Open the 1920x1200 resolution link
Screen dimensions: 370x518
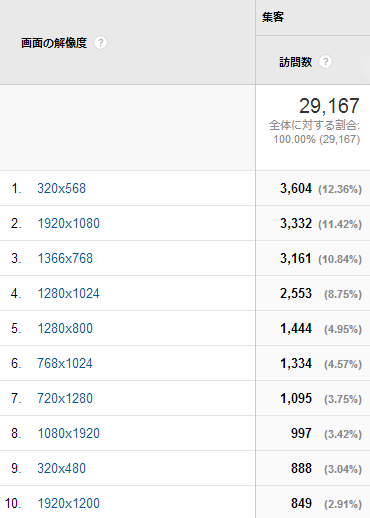pos(68,503)
